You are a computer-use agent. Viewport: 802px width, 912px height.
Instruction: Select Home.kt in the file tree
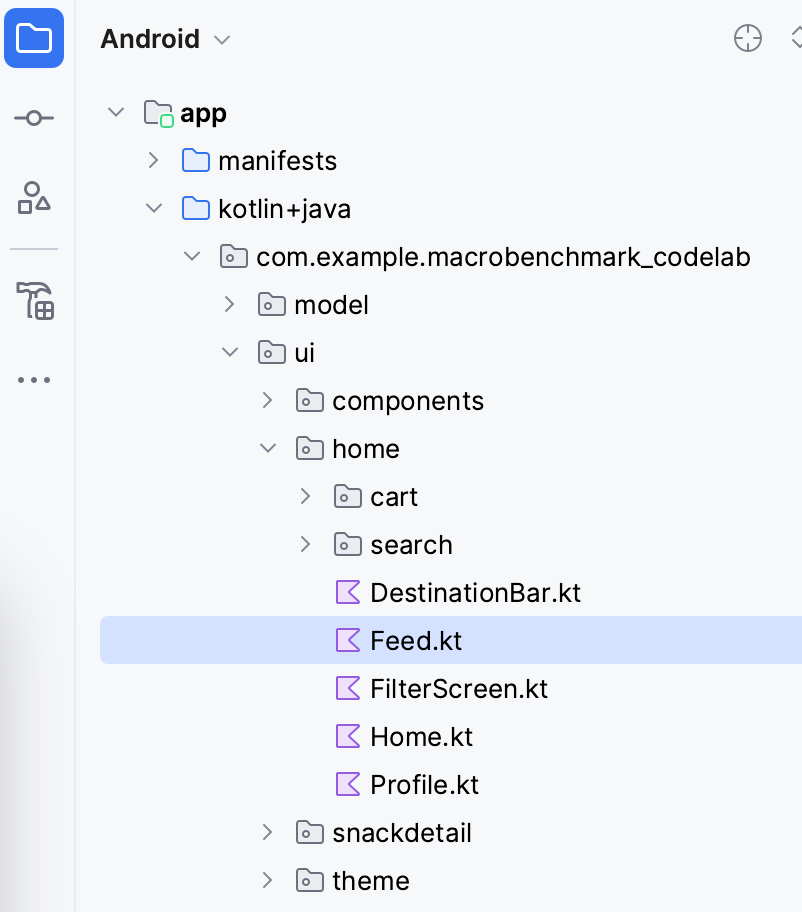pyautogui.click(x=421, y=737)
